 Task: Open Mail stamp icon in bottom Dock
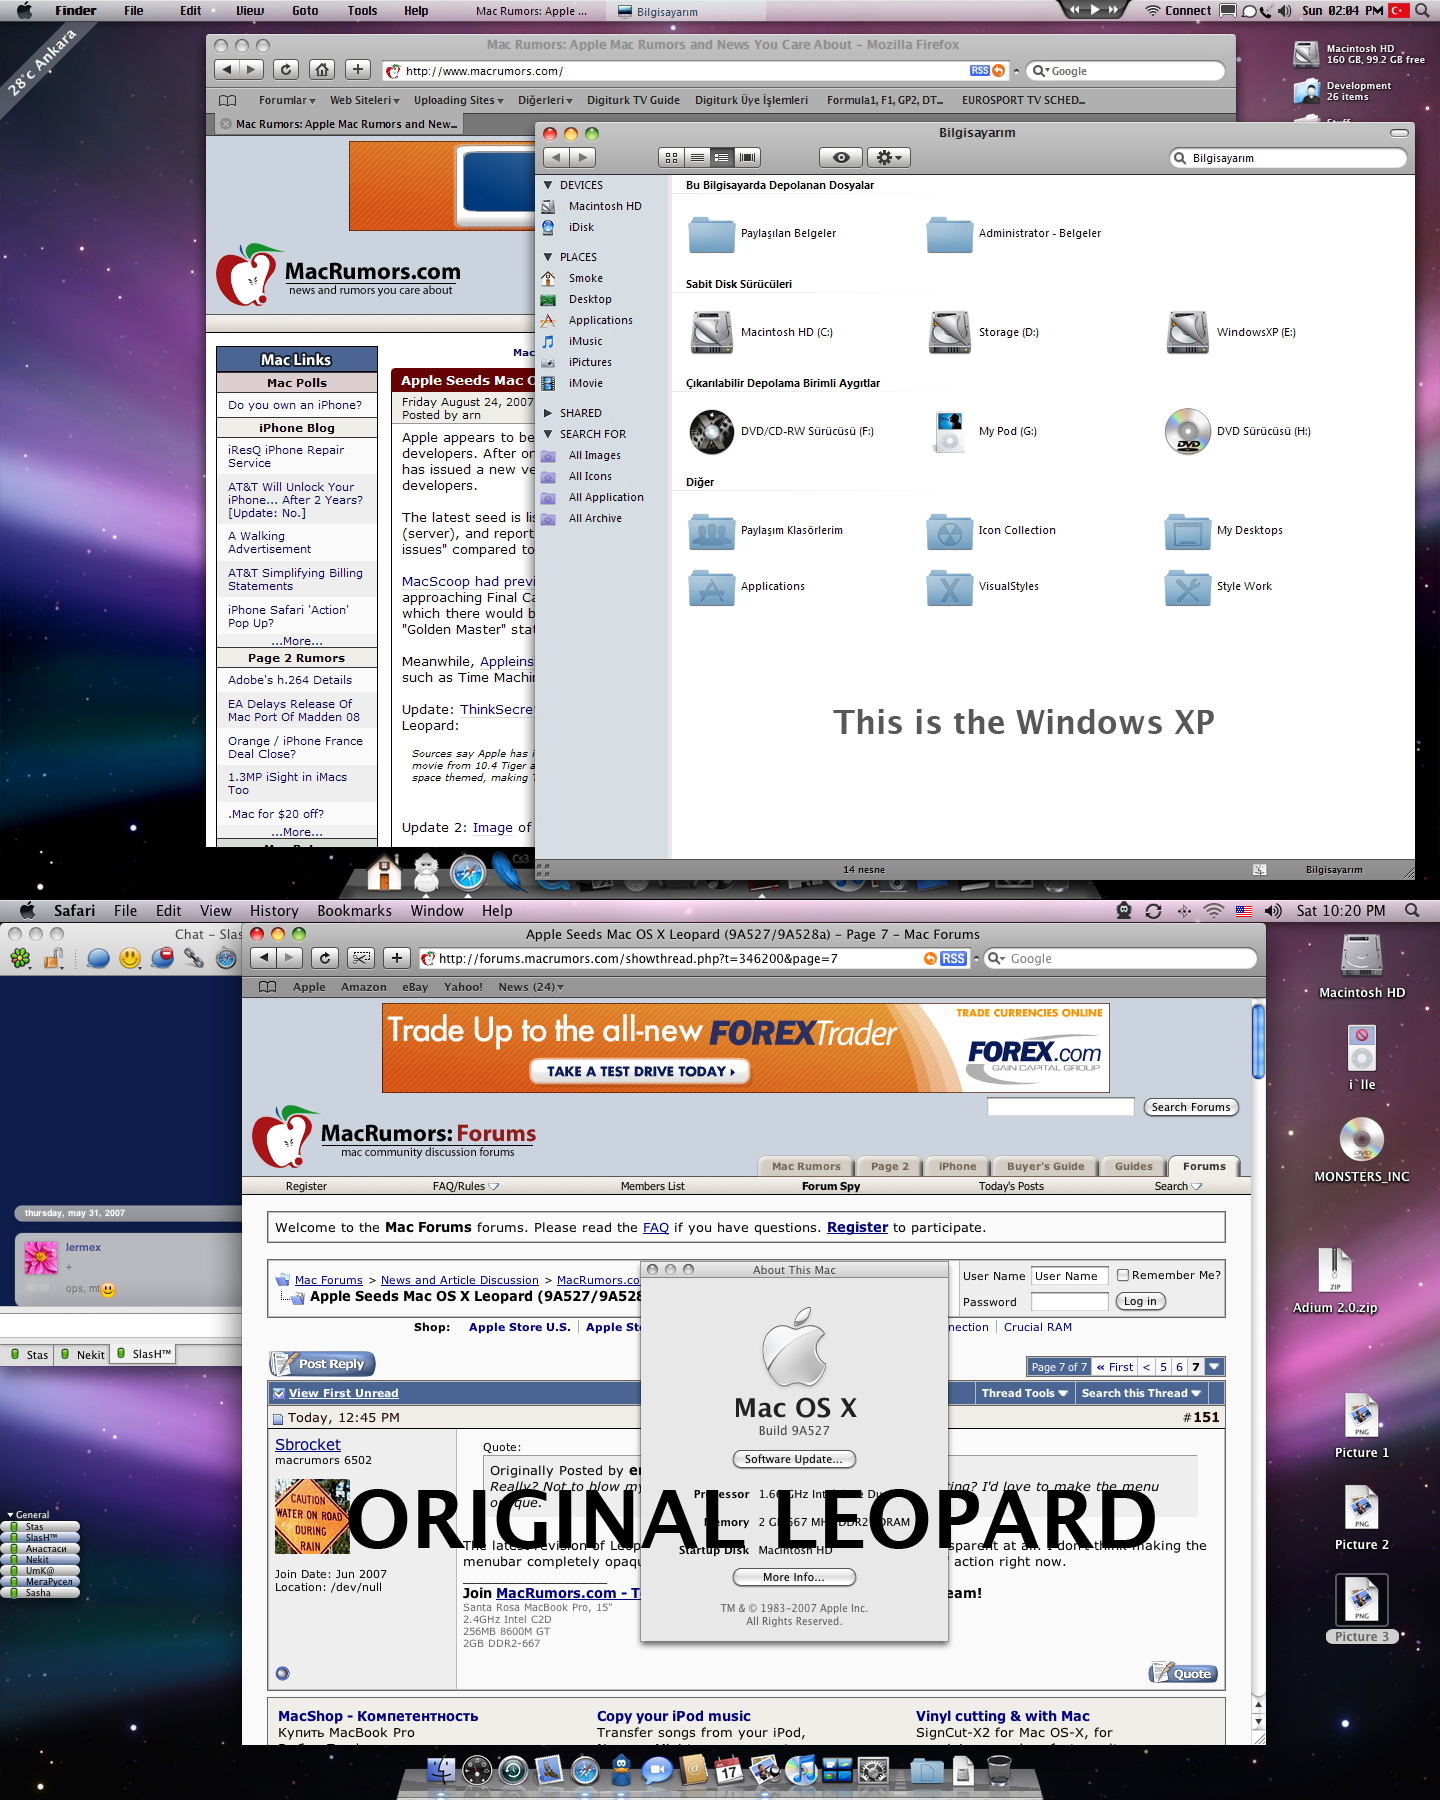click(x=549, y=1770)
